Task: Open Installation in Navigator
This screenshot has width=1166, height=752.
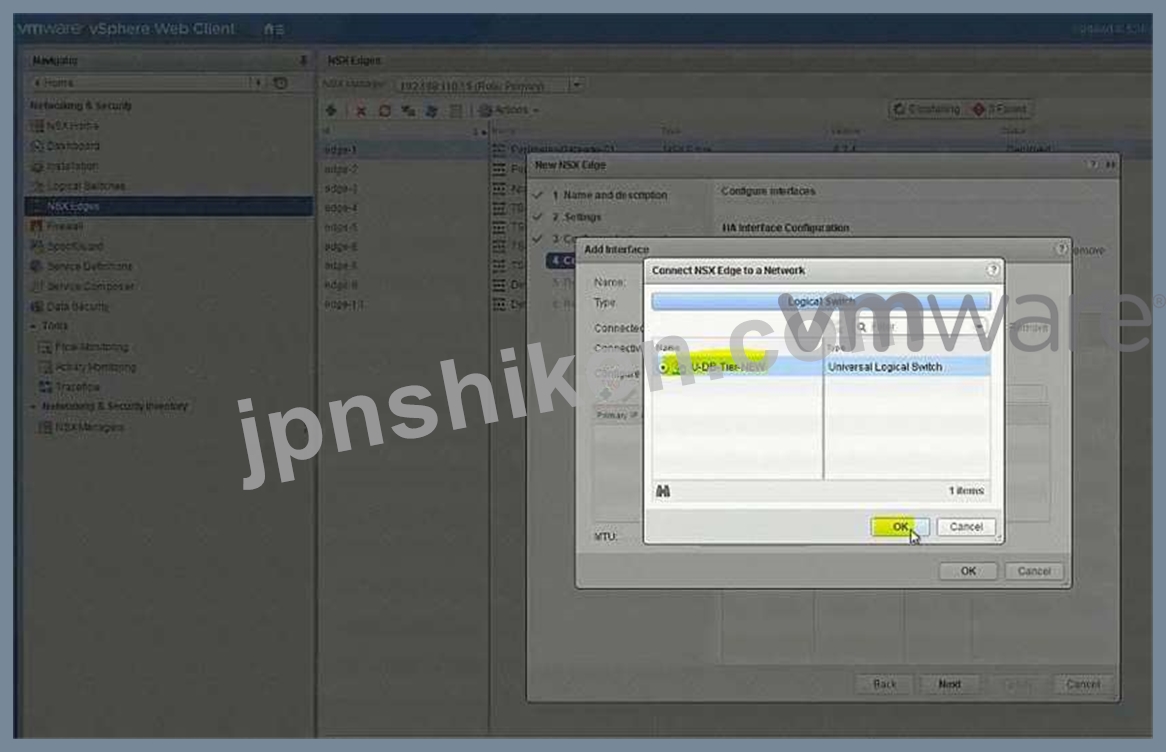Action: tap(71, 166)
